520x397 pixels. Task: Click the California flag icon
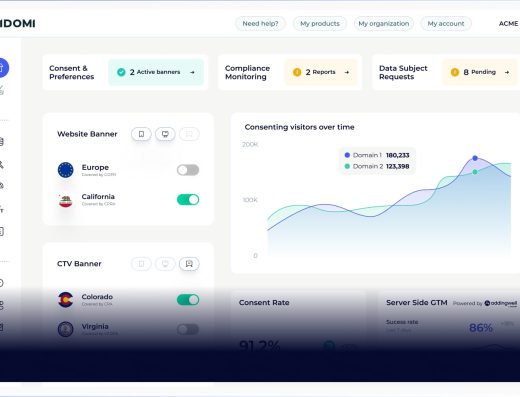65,201
